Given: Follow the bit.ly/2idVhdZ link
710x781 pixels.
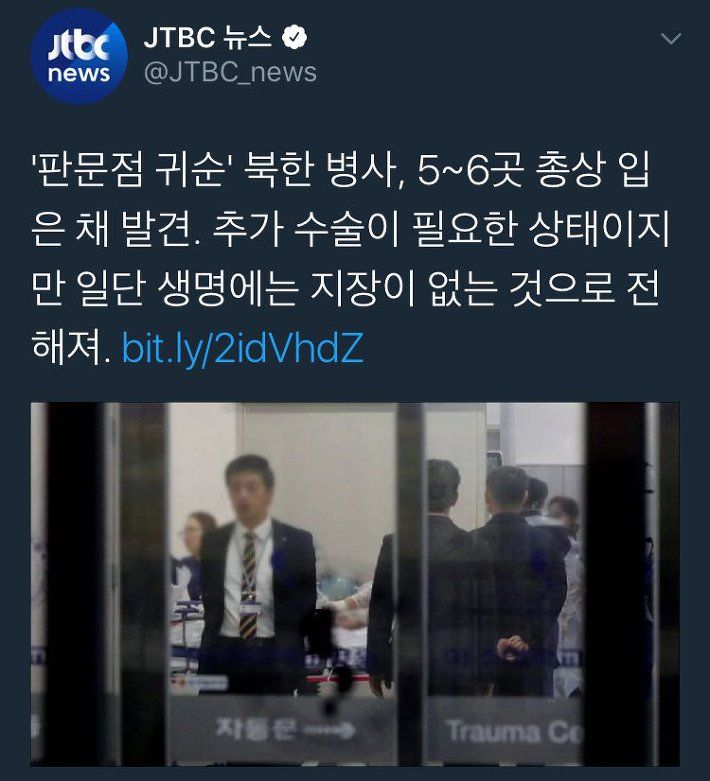Looking at the screenshot, I should (x=243, y=348).
